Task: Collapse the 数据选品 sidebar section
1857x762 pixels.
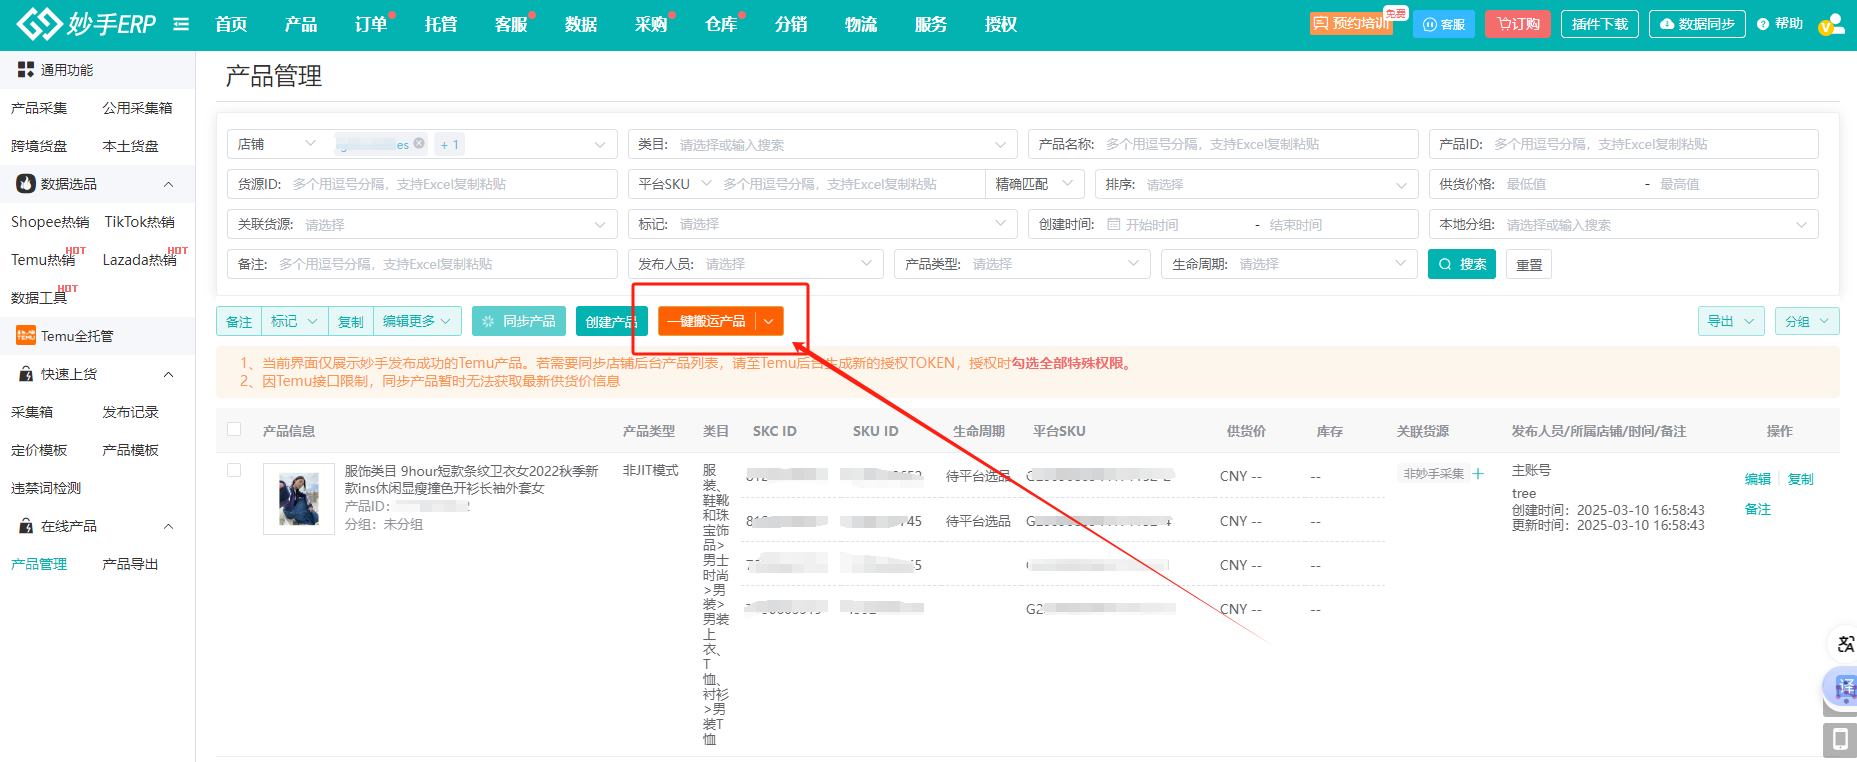Action: pyautogui.click(x=168, y=184)
